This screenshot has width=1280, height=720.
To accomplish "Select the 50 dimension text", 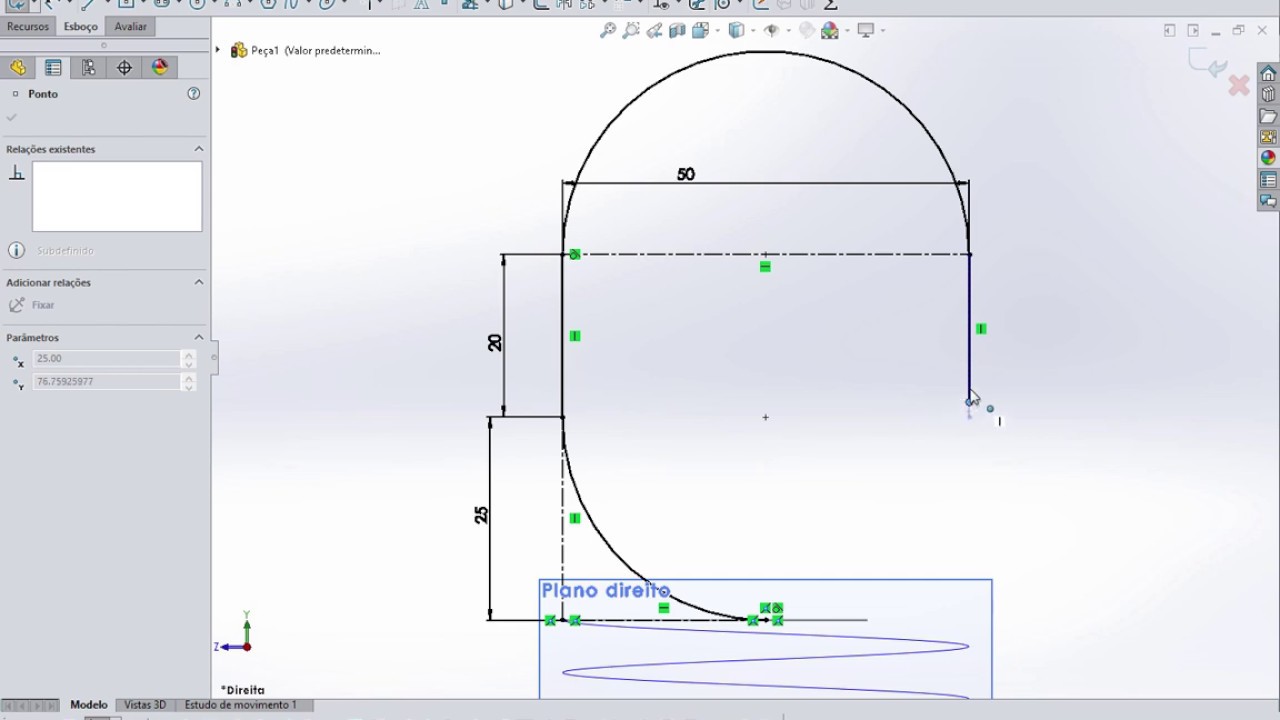I will [x=685, y=174].
